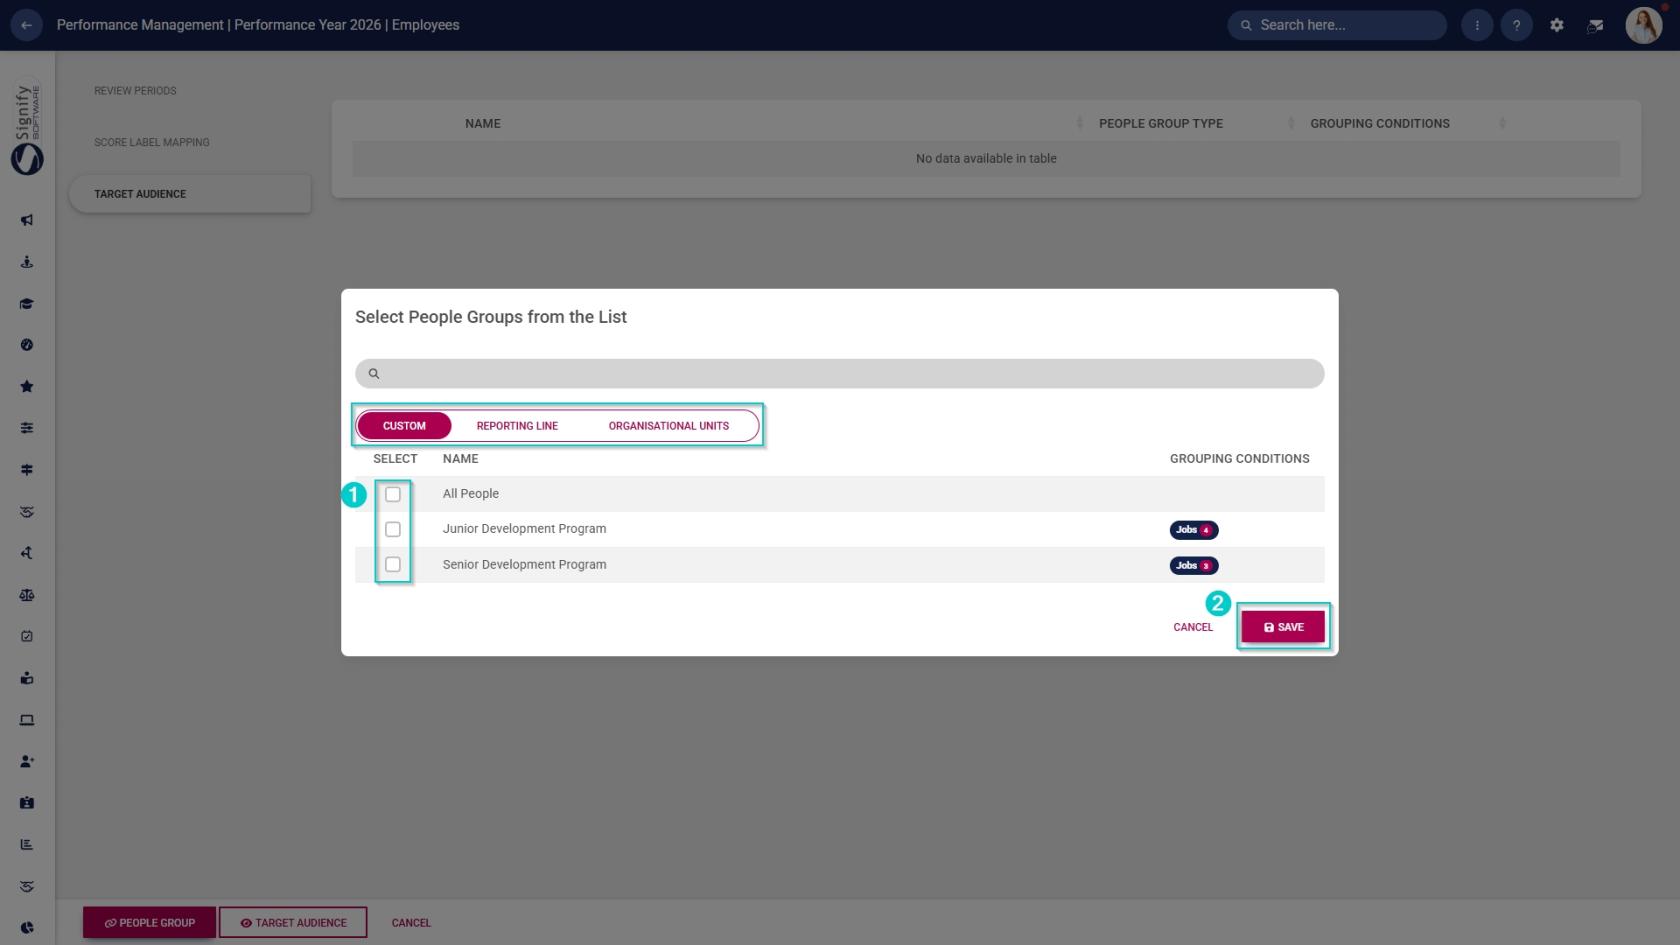Open the ID badge sidebar icon
The image size is (1680, 945).
click(x=27, y=803)
